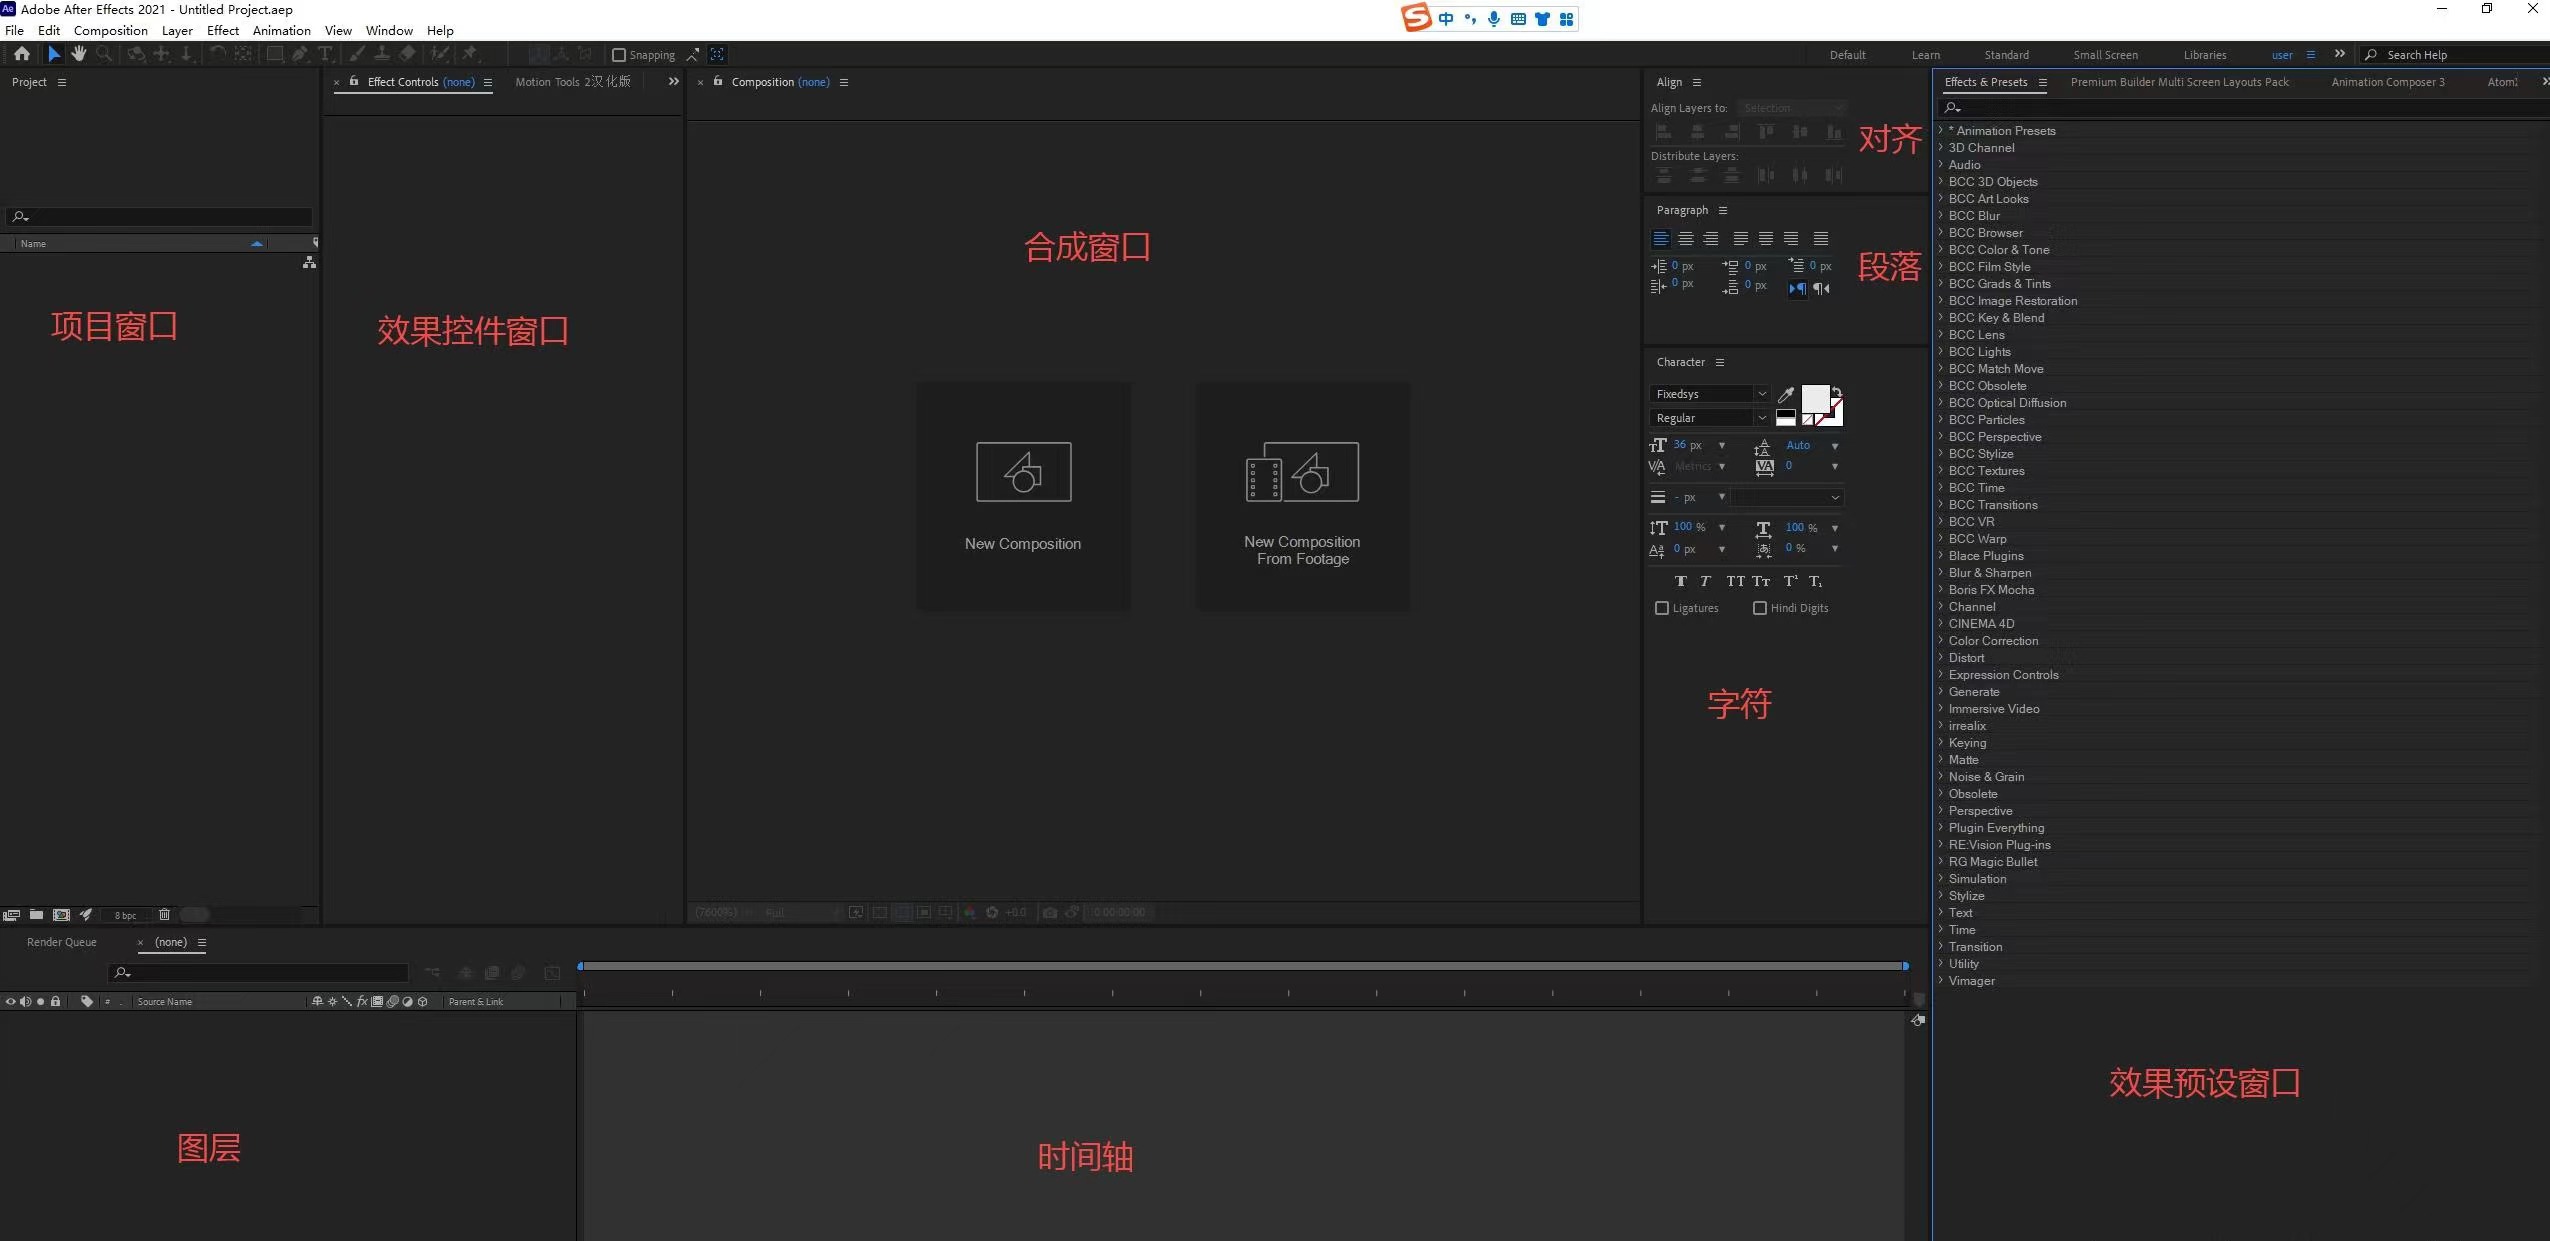Select the Rotation tool
The width and height of the screenshot is (2550, 1241).
click(x=217, y=54)
